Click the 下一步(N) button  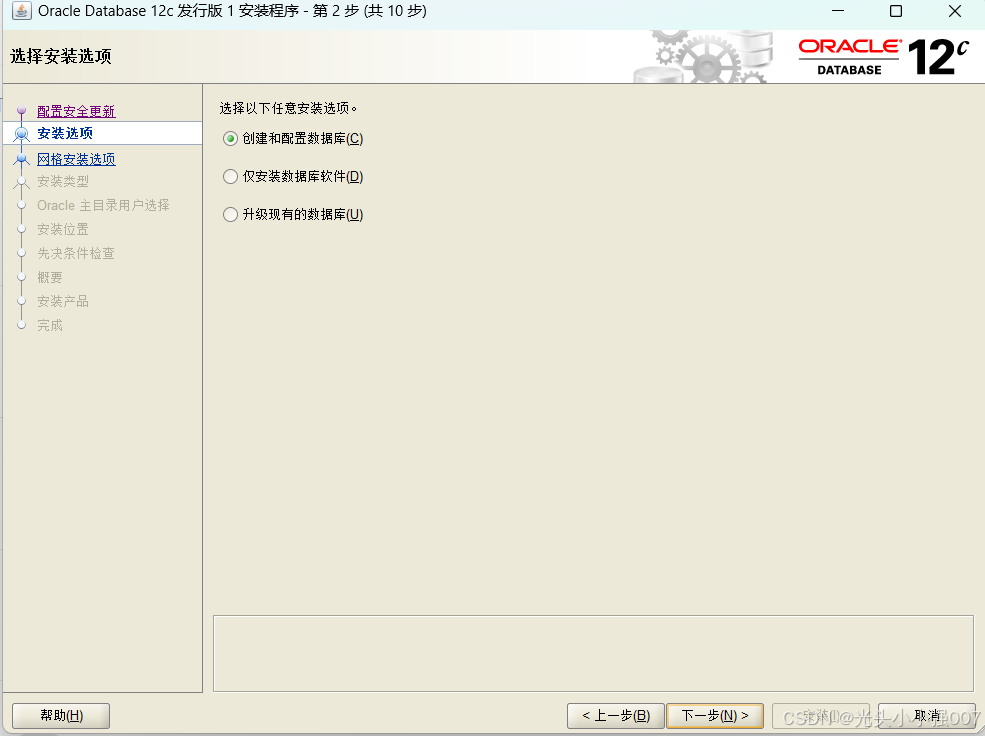pyautogui.click(x=715, y=715)
